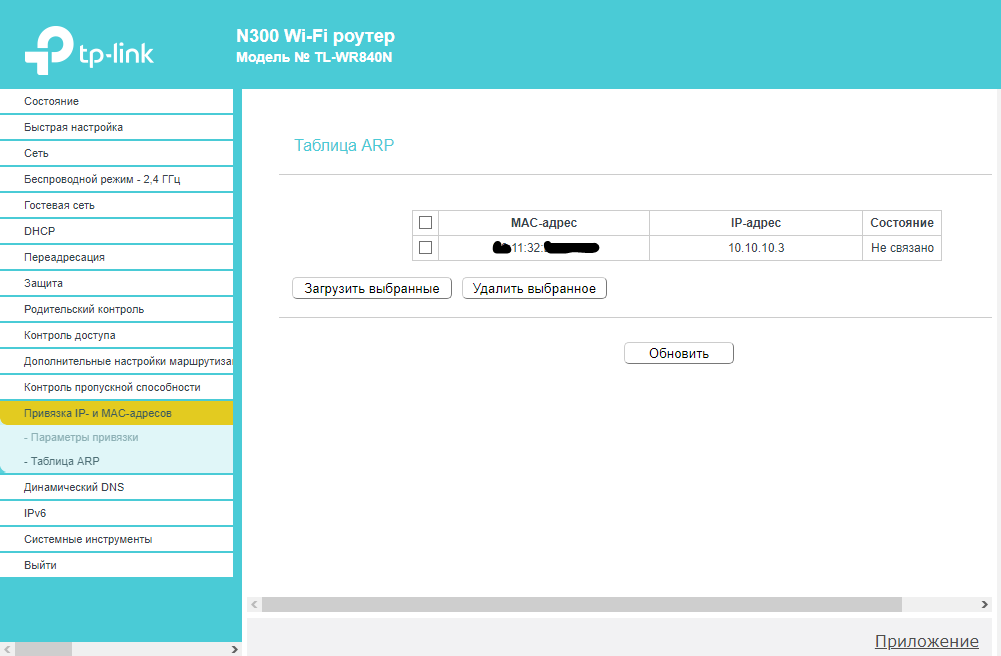Screen dimensions: 1001x656
Task: Click the Обновить button
Action: coord(679,354)
